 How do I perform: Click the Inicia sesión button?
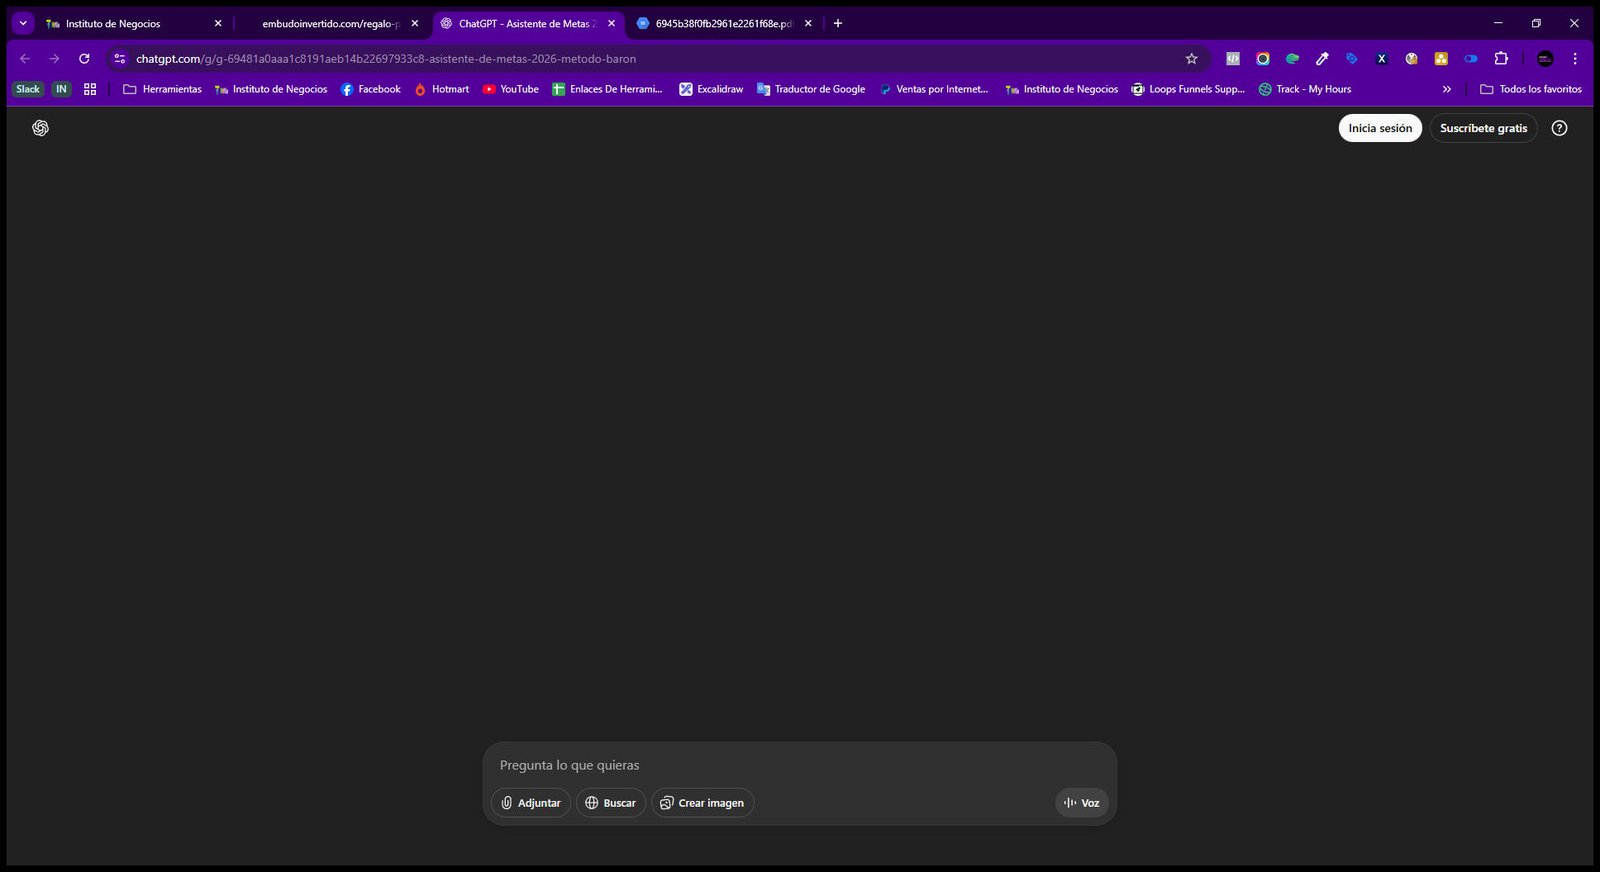[1380, 128]
